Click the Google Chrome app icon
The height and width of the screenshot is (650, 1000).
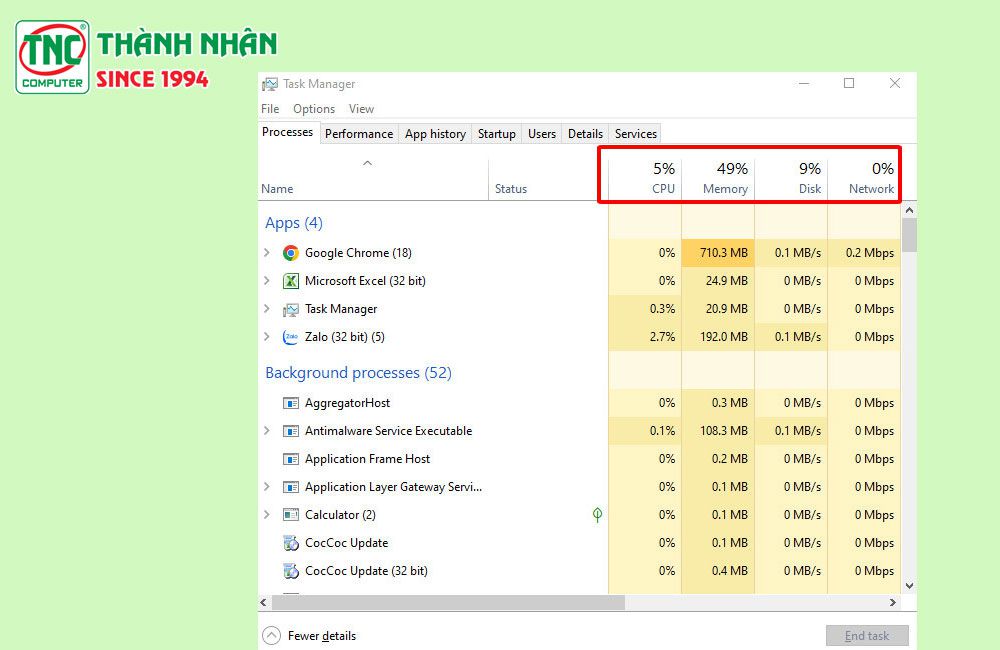(291, 253)
